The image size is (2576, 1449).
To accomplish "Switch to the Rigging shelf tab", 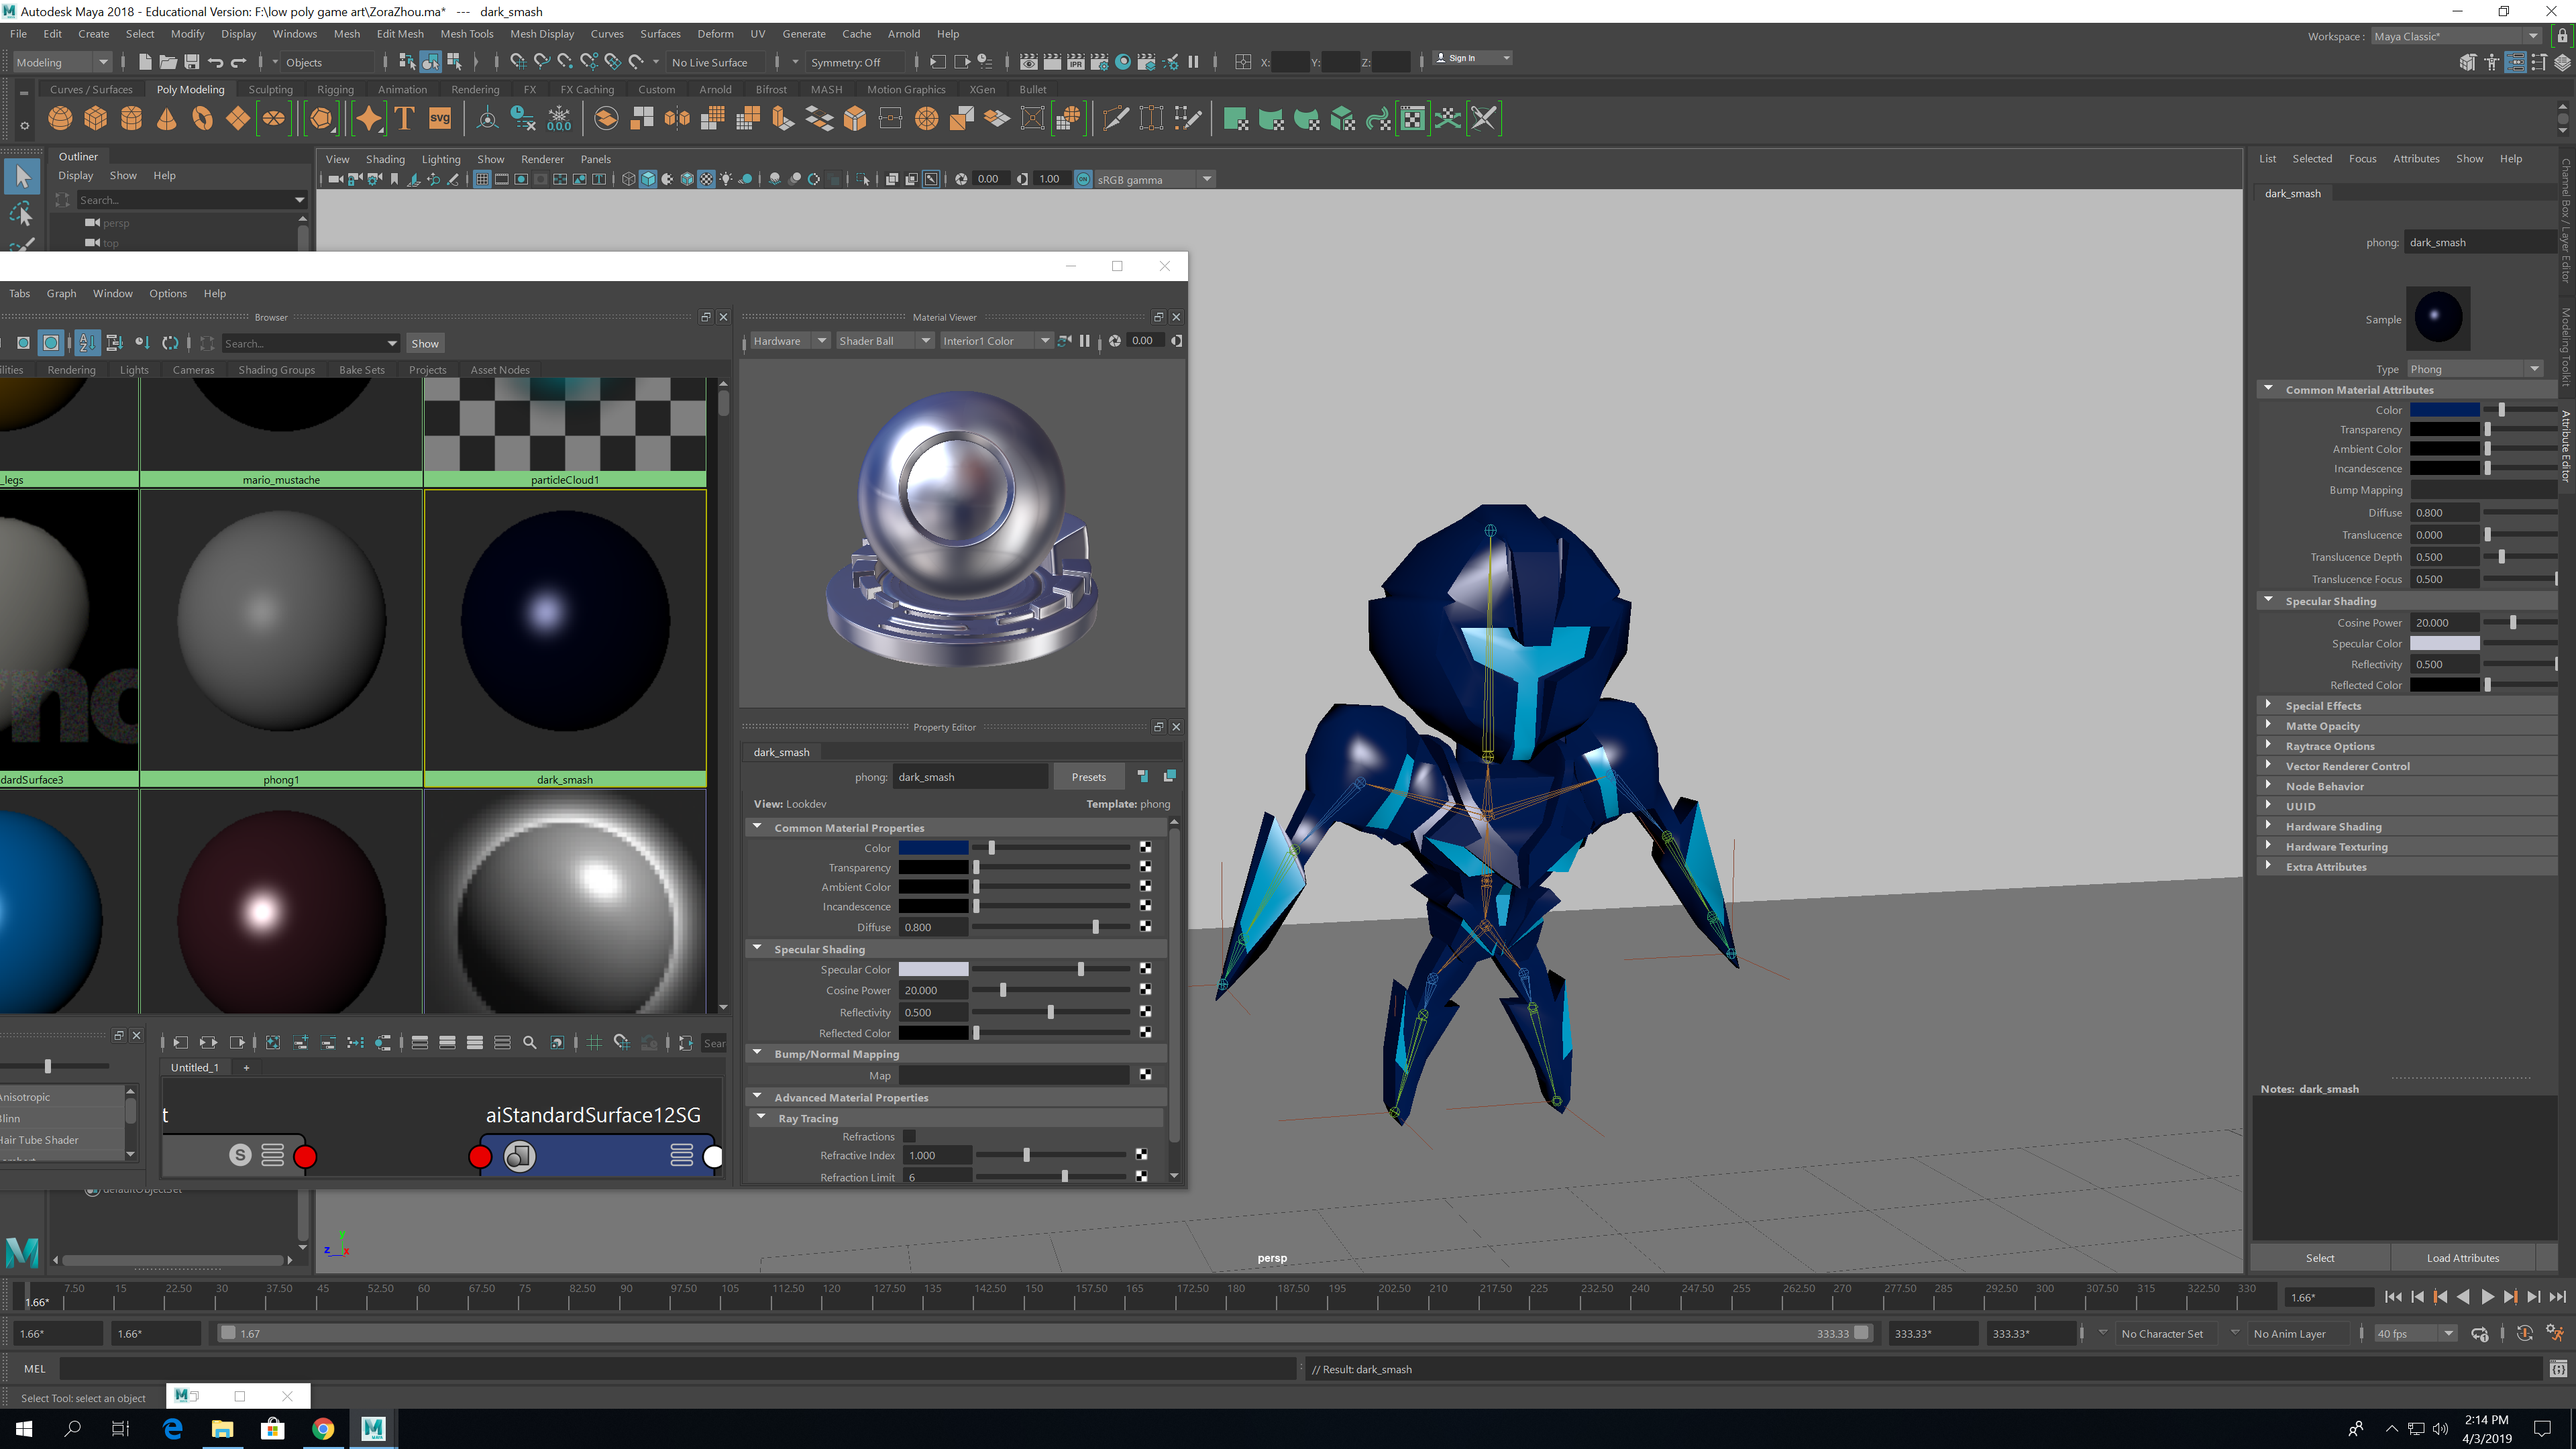I will 335,89.
